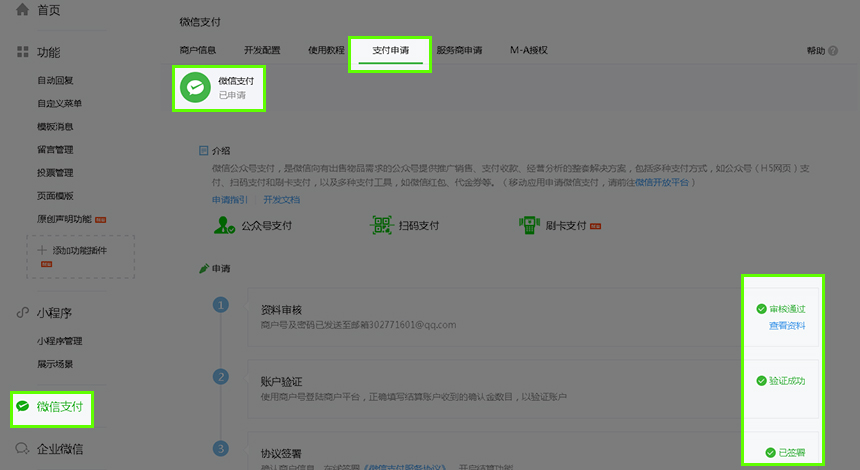
Task: Open 自动回复 in the sidebar
Action: pos(55,81)
